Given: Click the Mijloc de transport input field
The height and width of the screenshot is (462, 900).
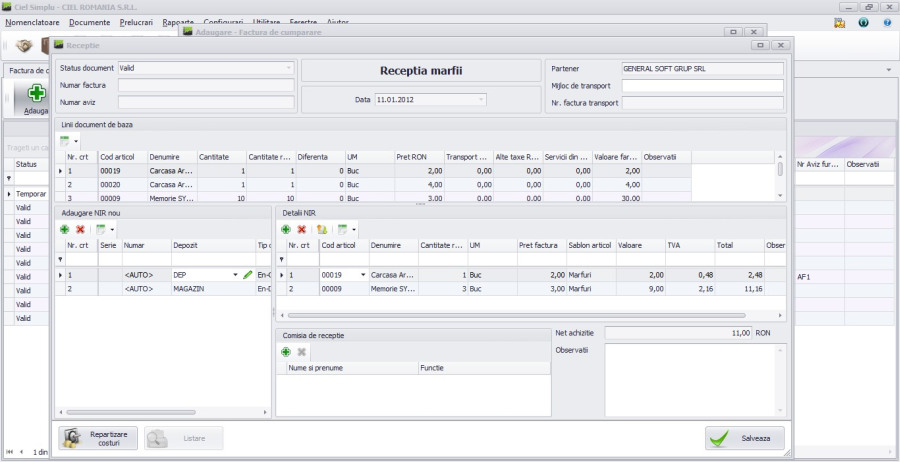Looking at the screenshot, I should pos(702,86).
